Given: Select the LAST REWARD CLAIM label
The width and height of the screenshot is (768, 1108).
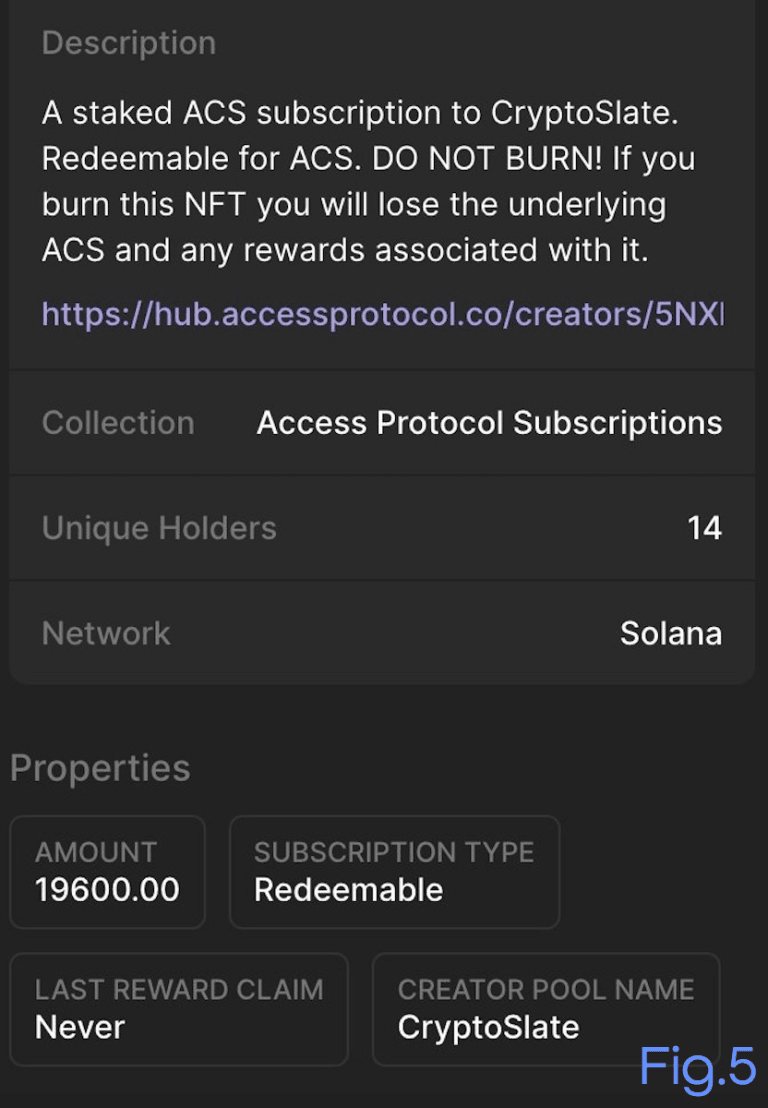Looking at the screenshot, I should pyautogui.click(x=179, y=990).
